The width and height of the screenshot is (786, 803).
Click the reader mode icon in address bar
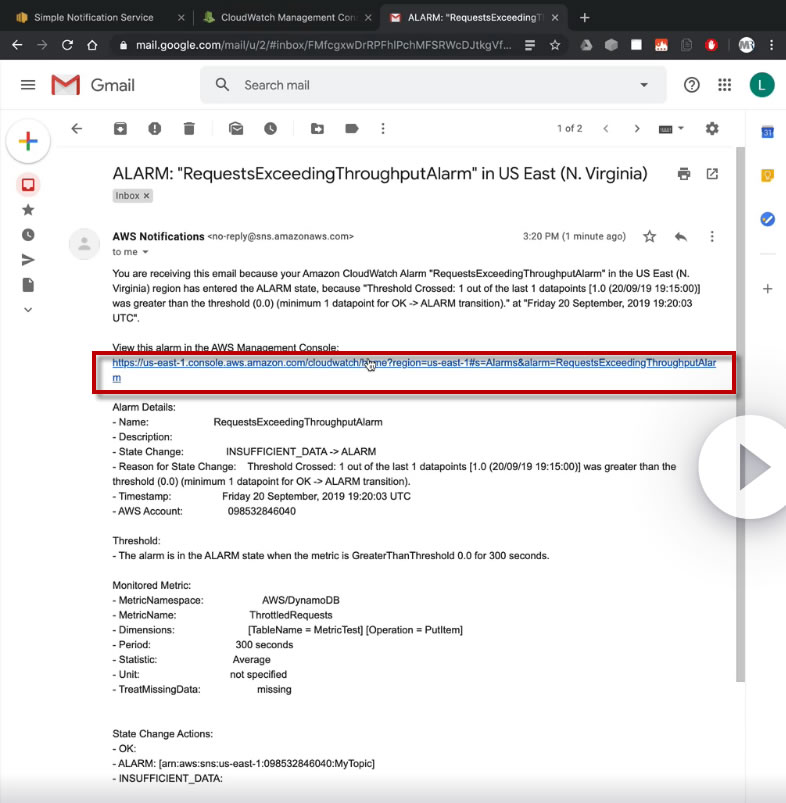click(530, 45)
